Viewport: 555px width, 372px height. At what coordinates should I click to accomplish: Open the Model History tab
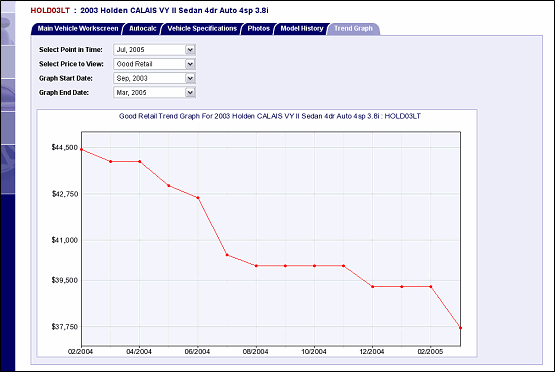point(302,29)
